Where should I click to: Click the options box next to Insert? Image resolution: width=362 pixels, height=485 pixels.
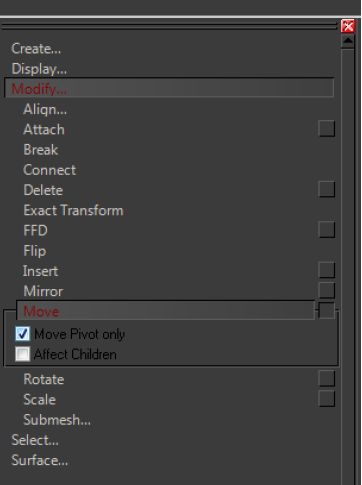[326, 270]
